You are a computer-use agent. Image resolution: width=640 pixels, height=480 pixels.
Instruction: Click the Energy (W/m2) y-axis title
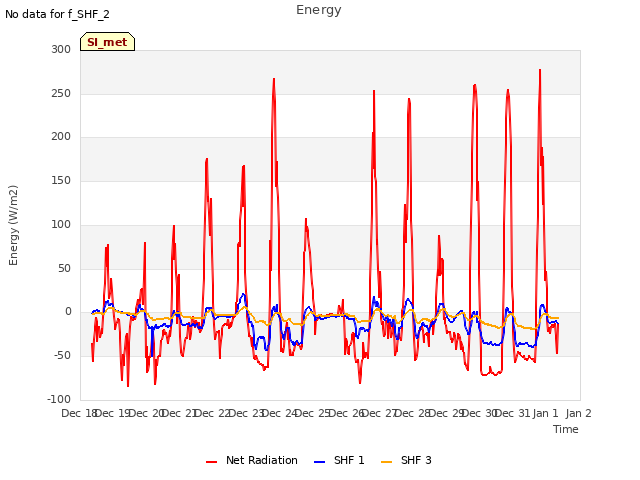point(13,225)
